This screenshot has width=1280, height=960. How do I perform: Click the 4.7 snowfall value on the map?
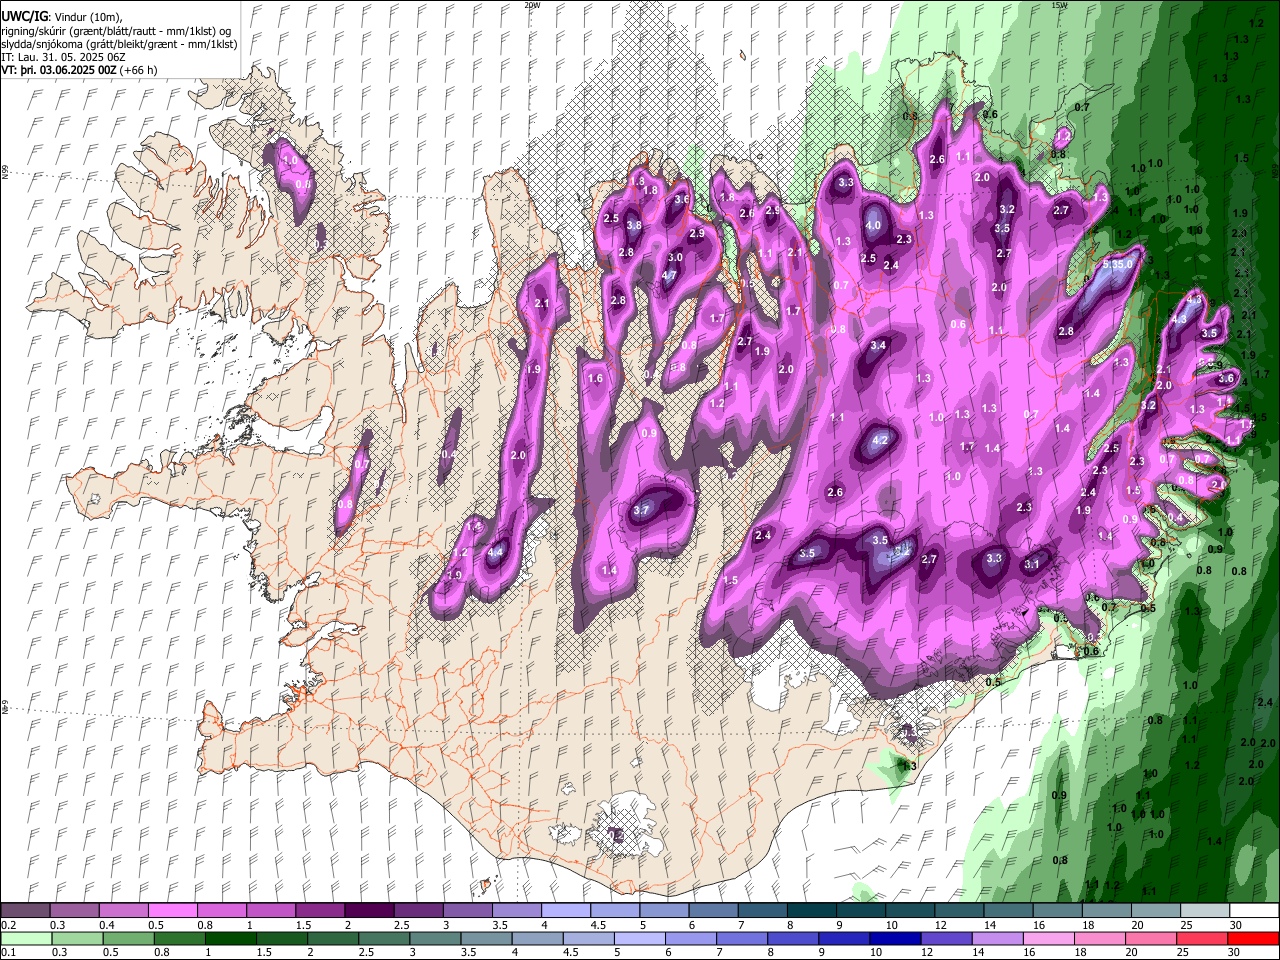point(671,275)
